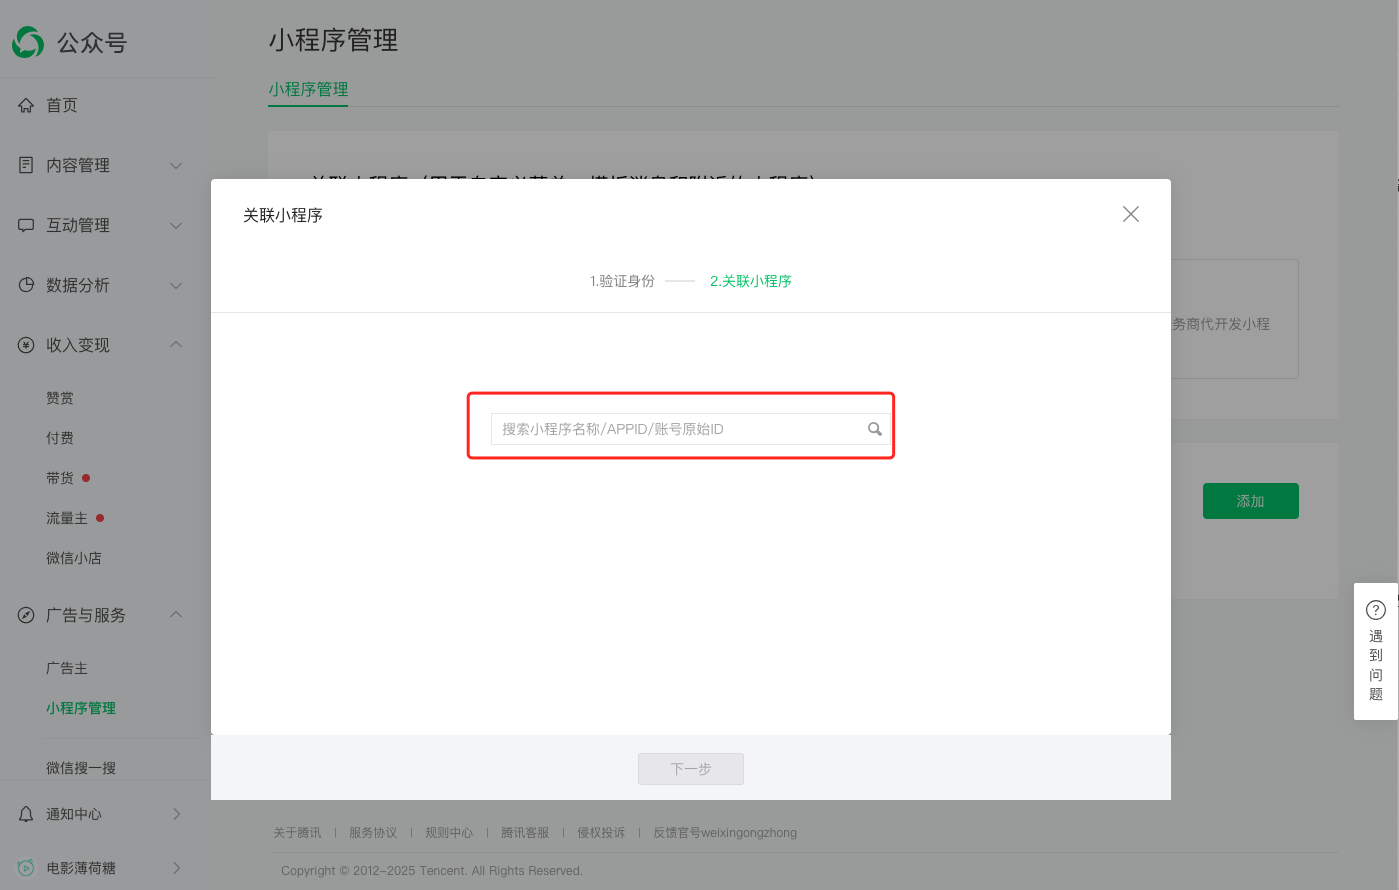Click the question mark help icon

[1376, 609]
